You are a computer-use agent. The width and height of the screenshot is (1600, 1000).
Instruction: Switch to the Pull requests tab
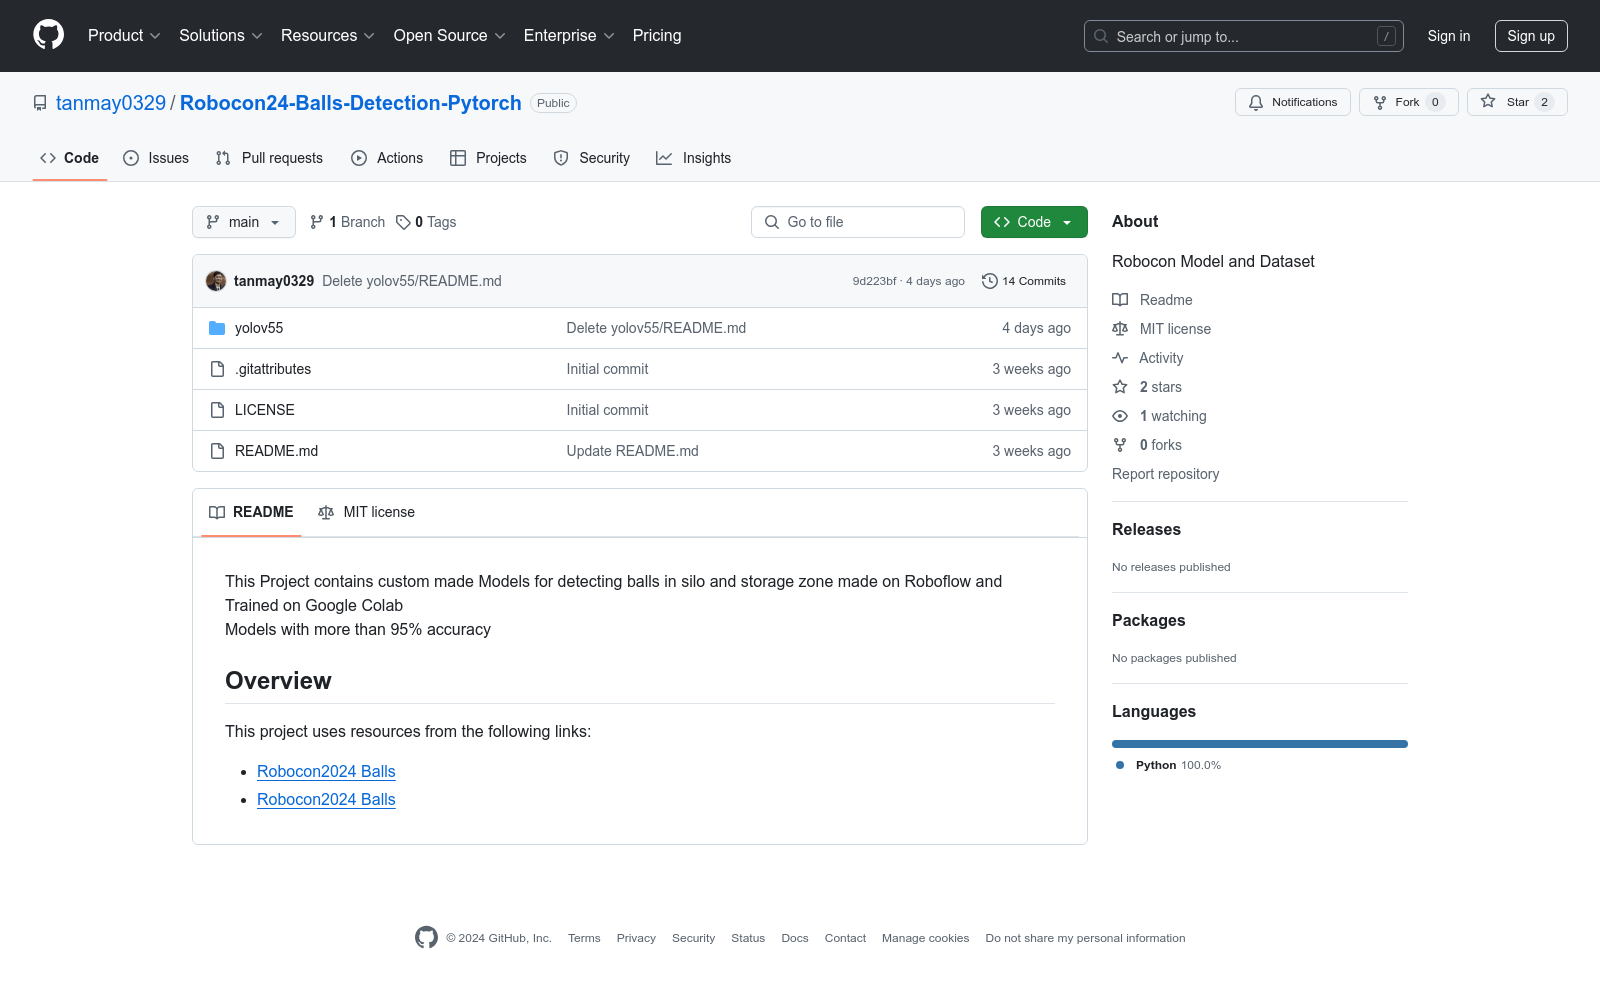point(269,158)
